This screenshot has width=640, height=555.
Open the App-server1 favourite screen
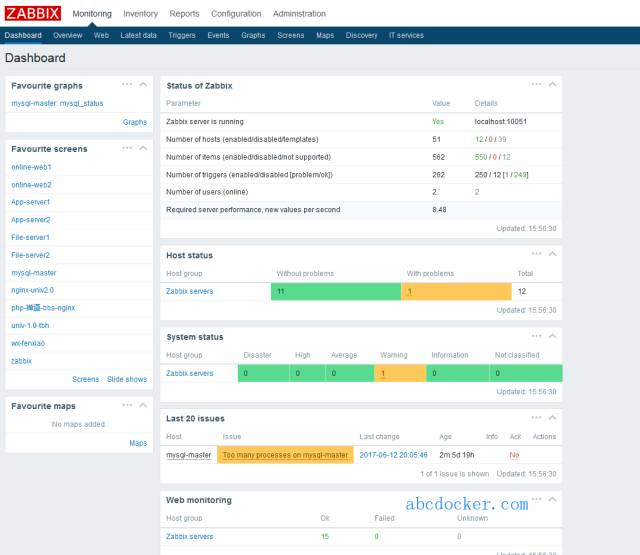31,202
